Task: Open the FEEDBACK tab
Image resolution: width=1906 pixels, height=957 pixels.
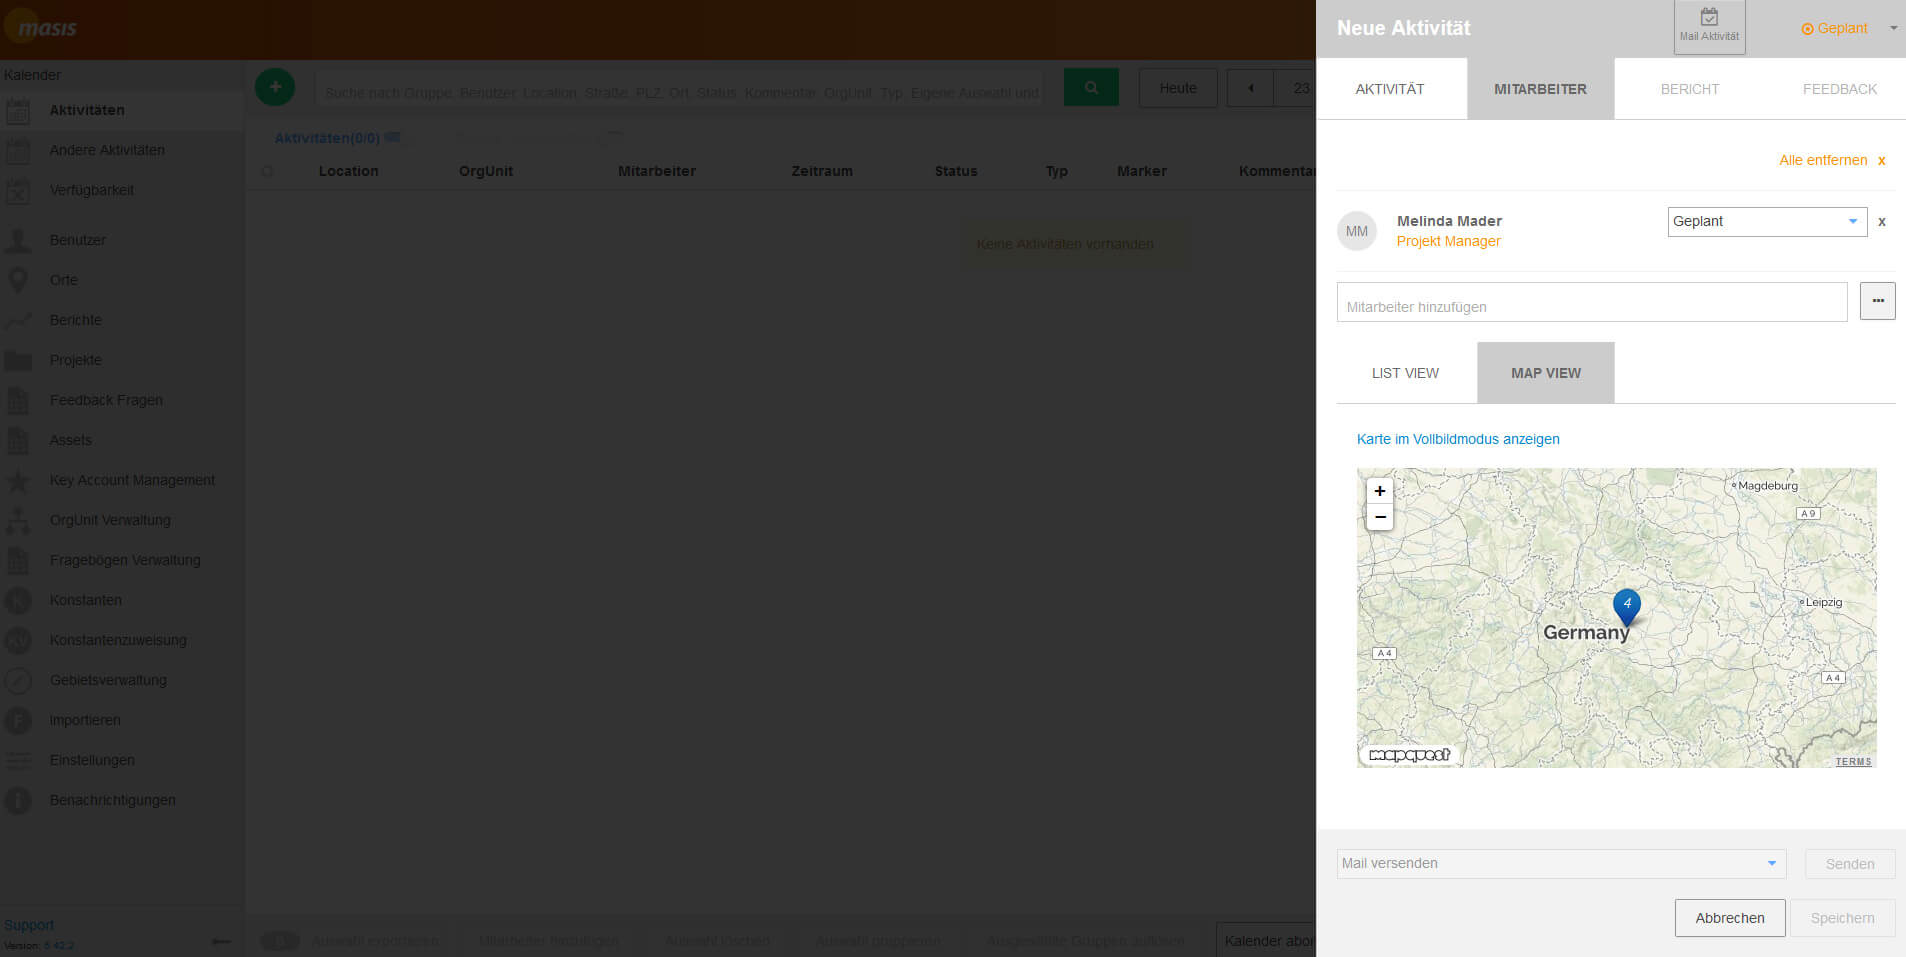Action: pos(1839,89)
